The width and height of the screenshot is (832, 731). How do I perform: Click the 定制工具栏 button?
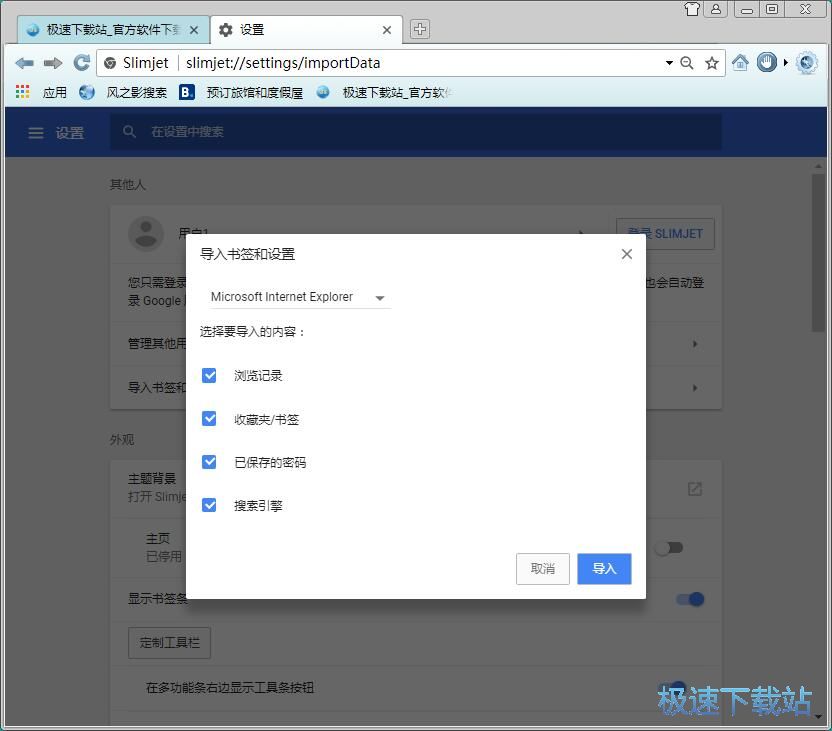169,643
